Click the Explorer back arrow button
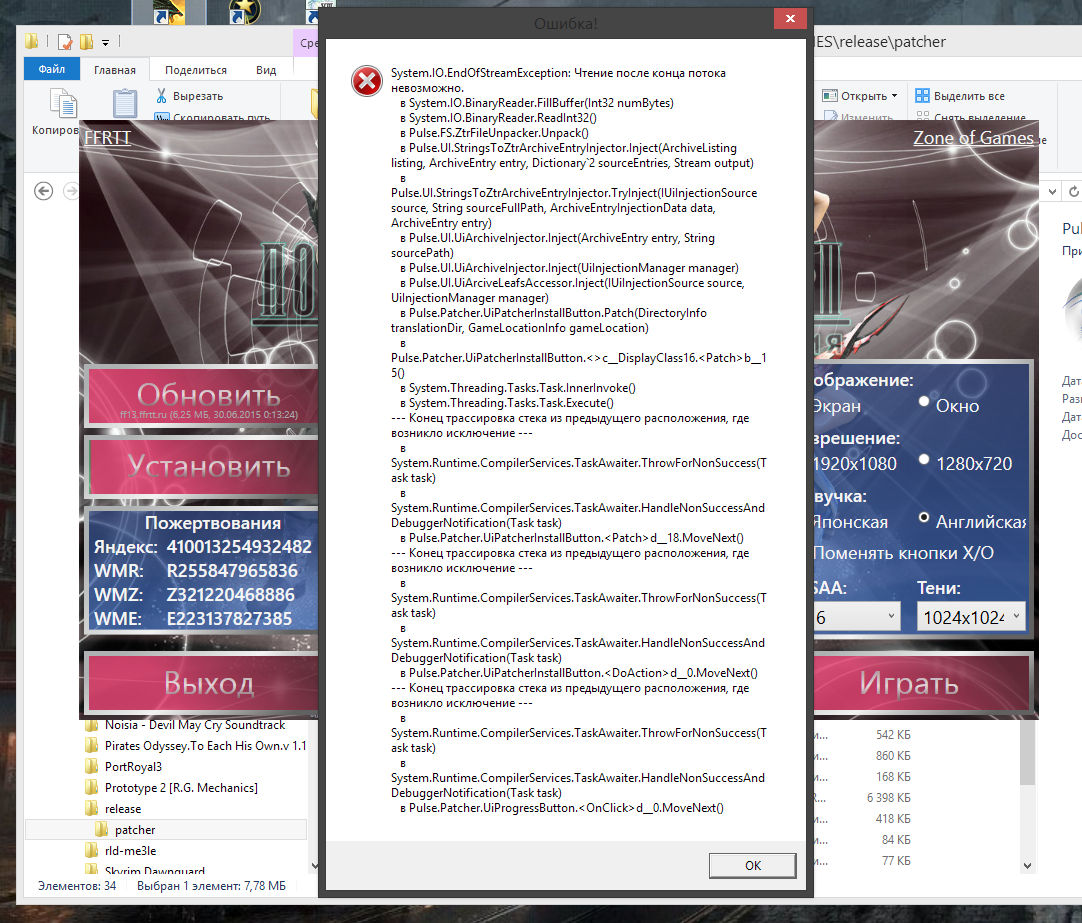Viewport: 1082px width, 923px height. pyautogui.click(x=43, y=191)
